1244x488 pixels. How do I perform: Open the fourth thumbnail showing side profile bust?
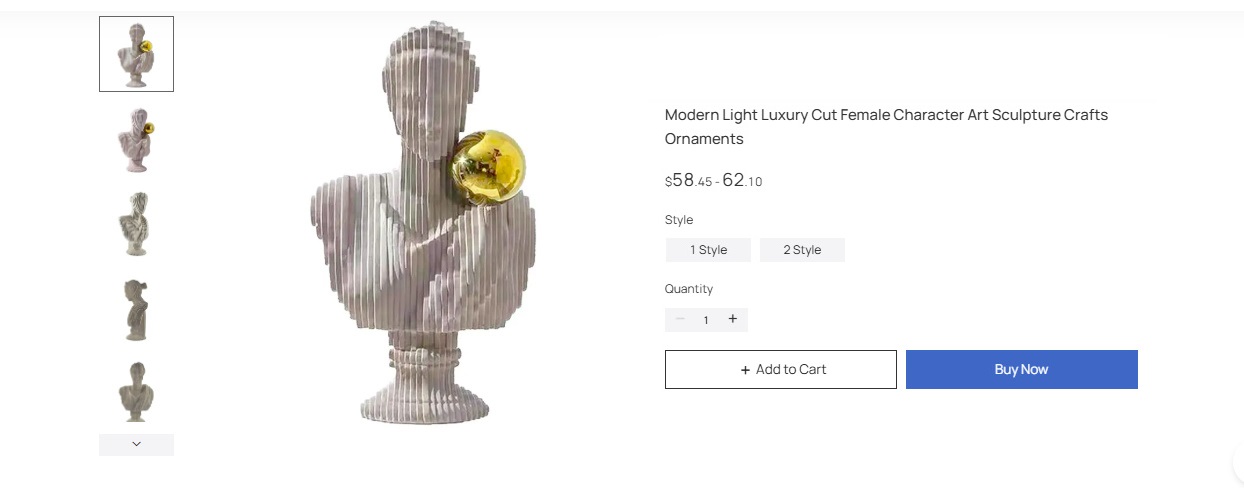[x=136, y=309]
